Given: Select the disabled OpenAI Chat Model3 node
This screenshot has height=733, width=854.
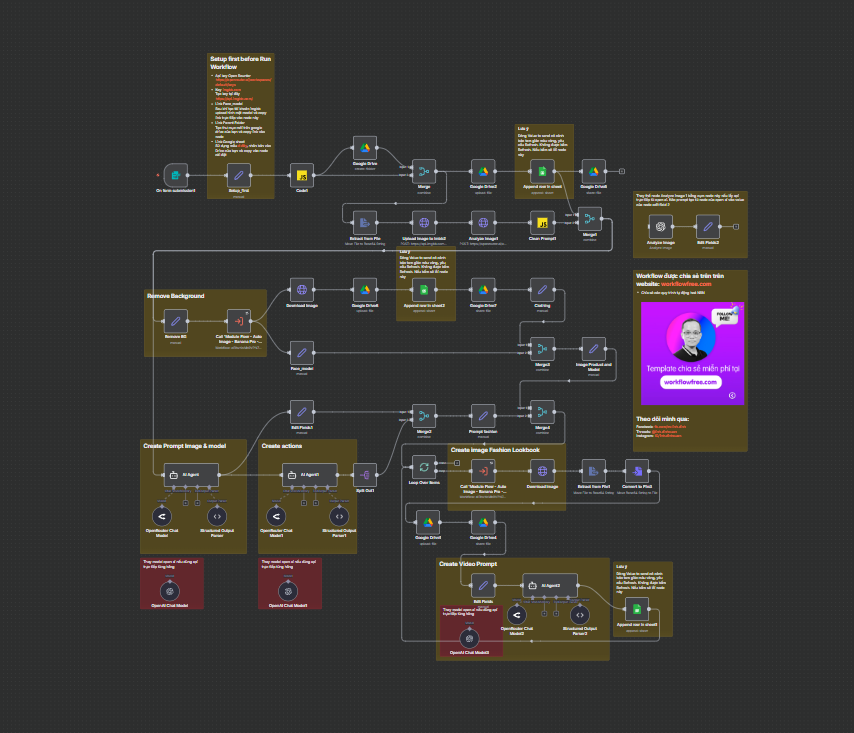Looking at the screenshot, I should click(x=468, y=636).
